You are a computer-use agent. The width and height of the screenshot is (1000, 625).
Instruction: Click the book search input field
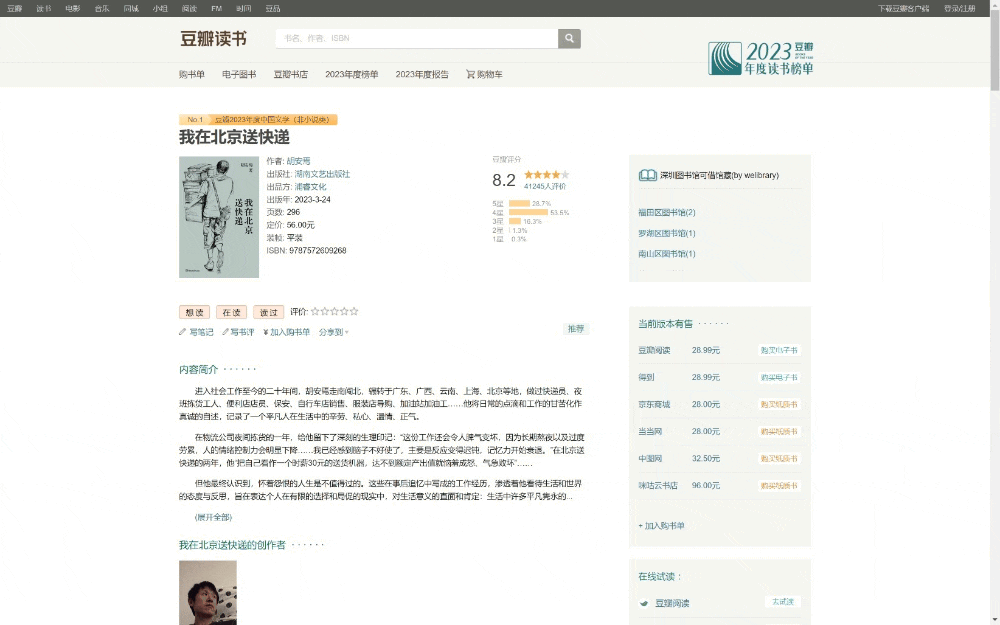pos(416,39)
